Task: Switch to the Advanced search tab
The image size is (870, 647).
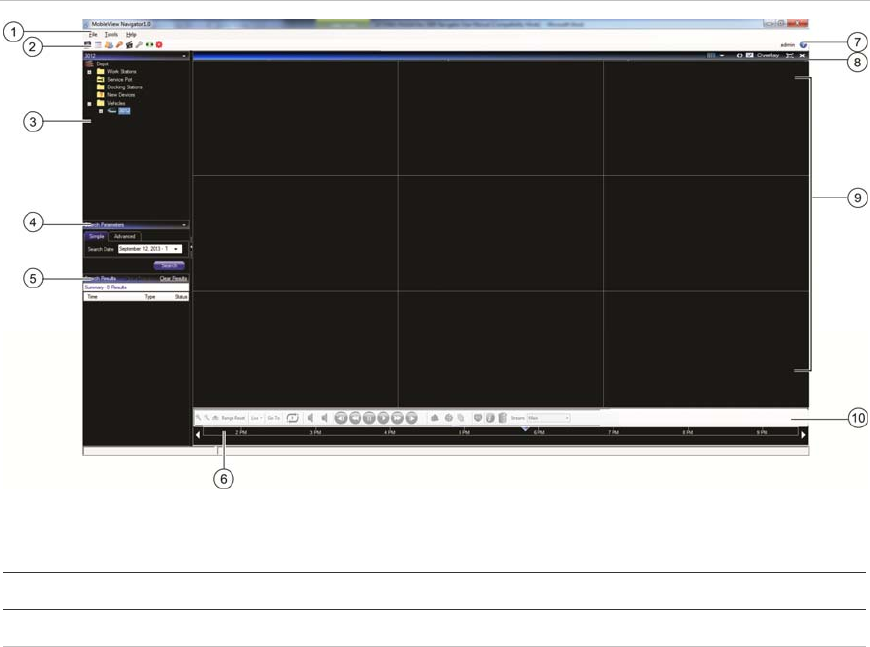Action: 124,236
